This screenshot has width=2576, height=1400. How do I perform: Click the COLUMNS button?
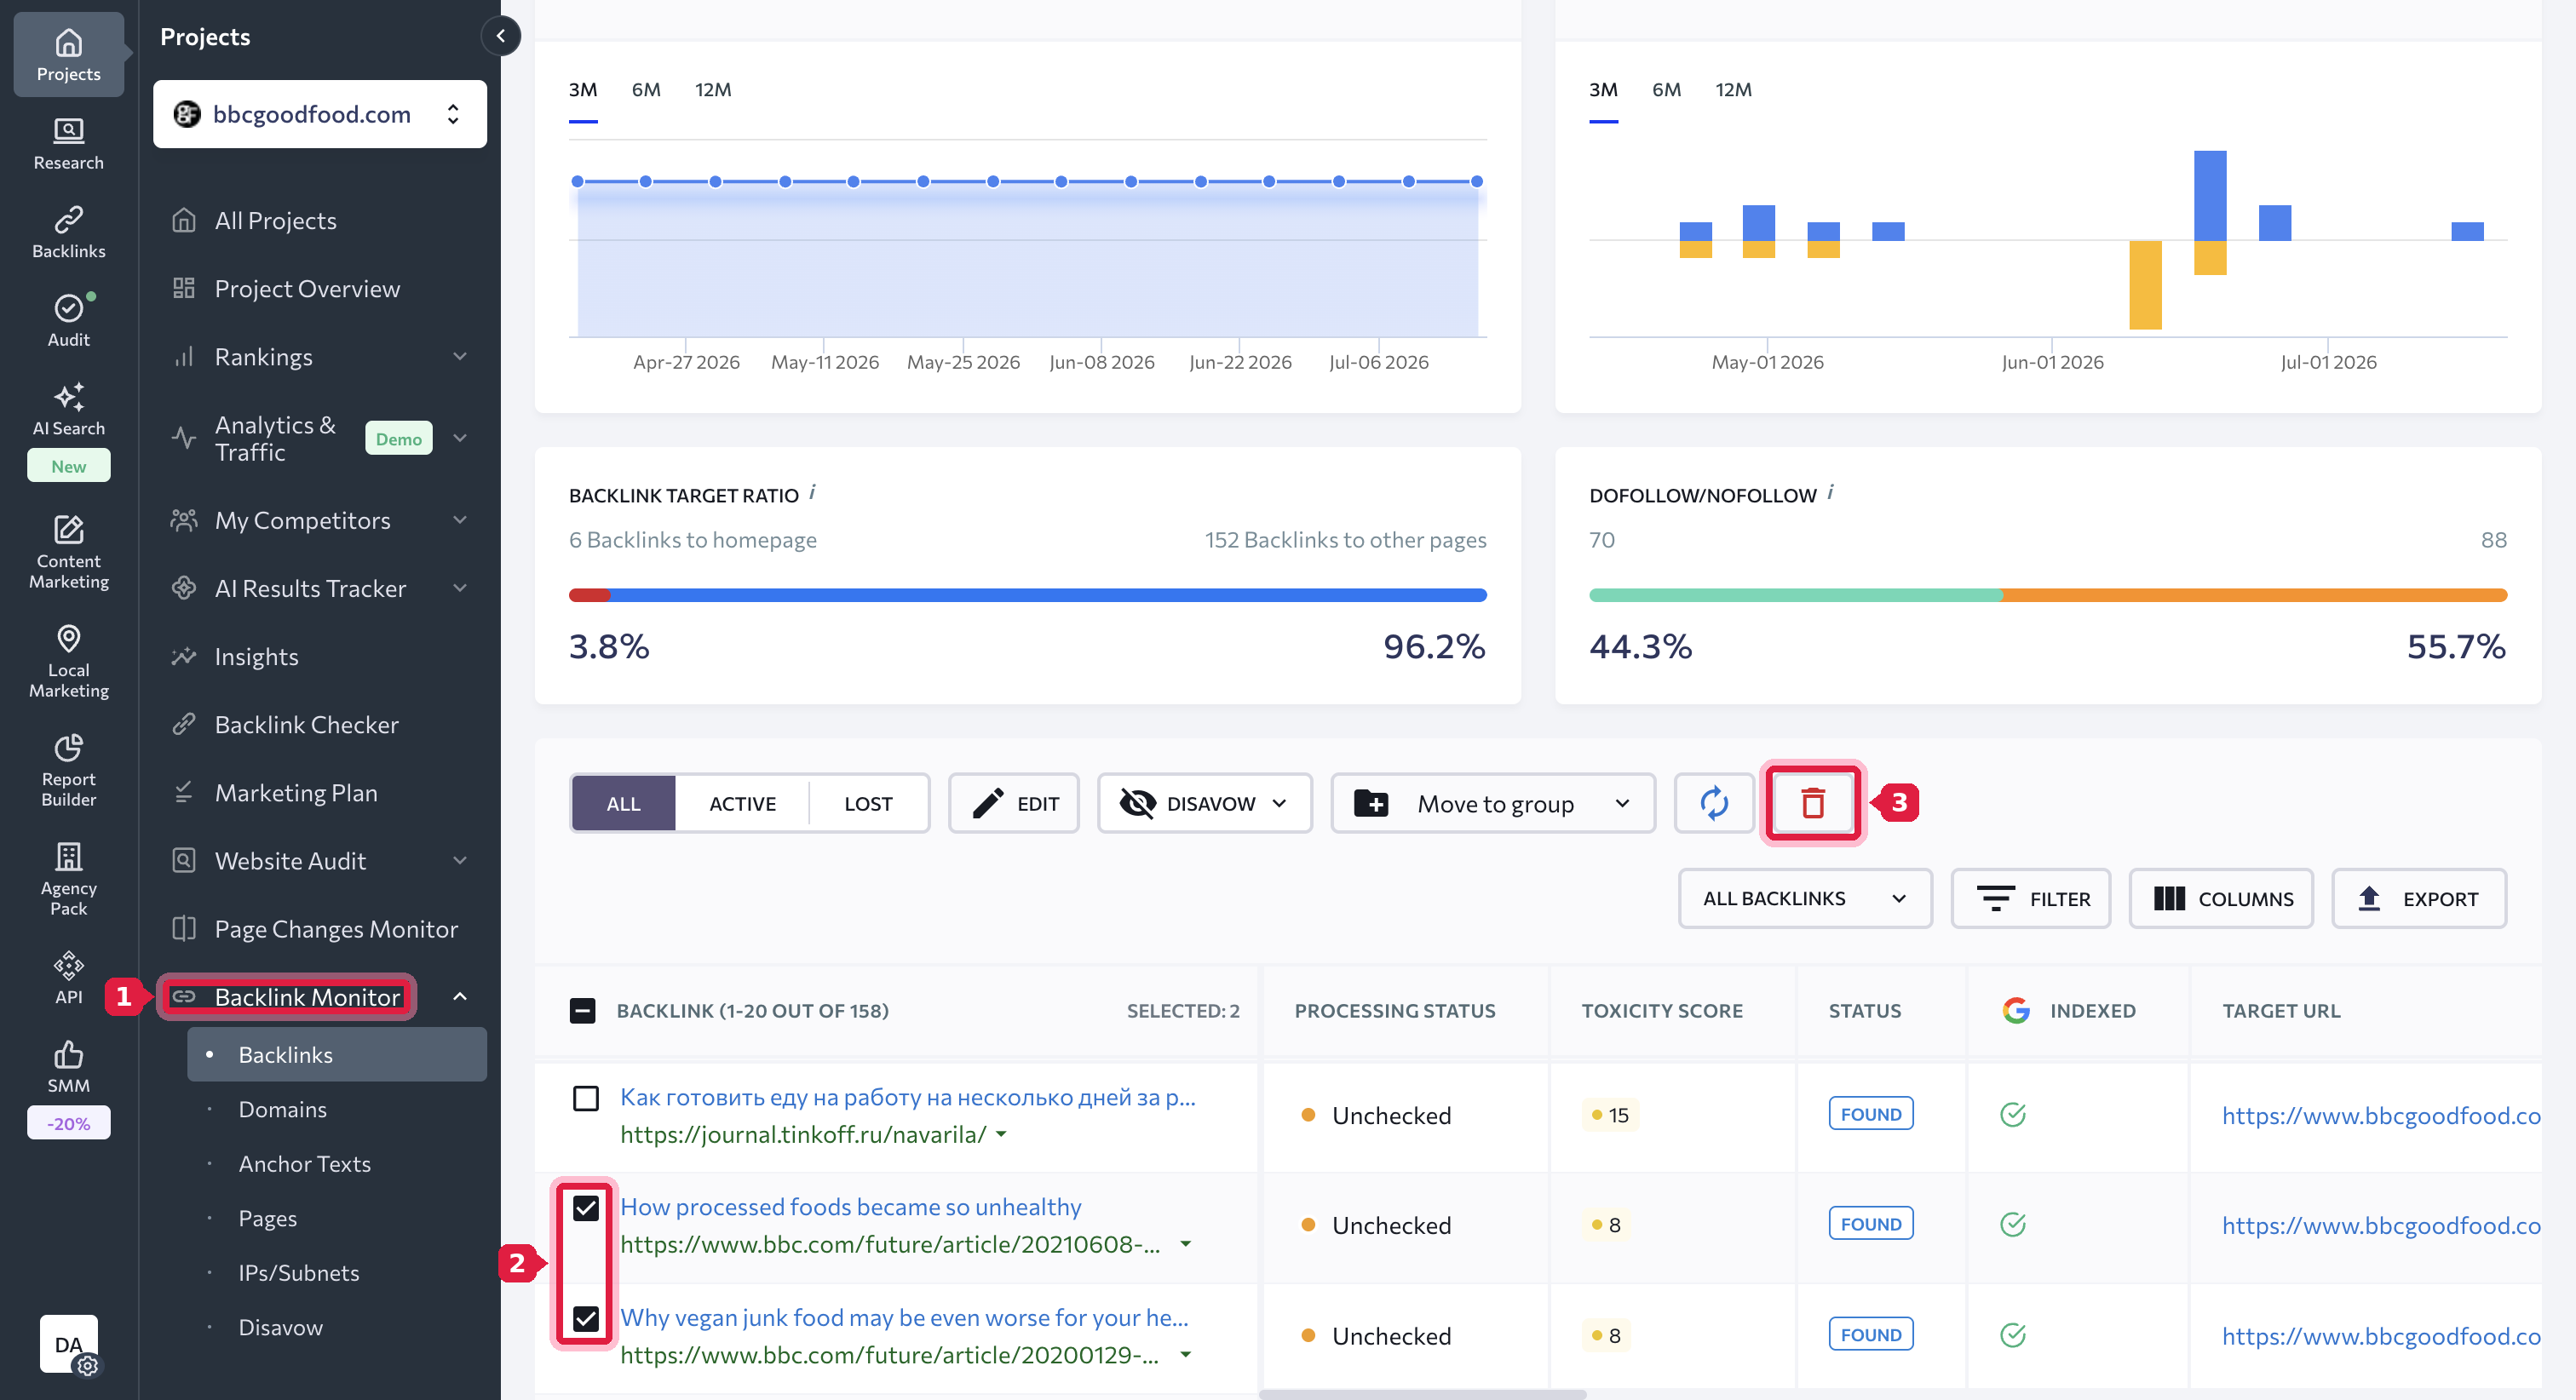point(2220,898)
